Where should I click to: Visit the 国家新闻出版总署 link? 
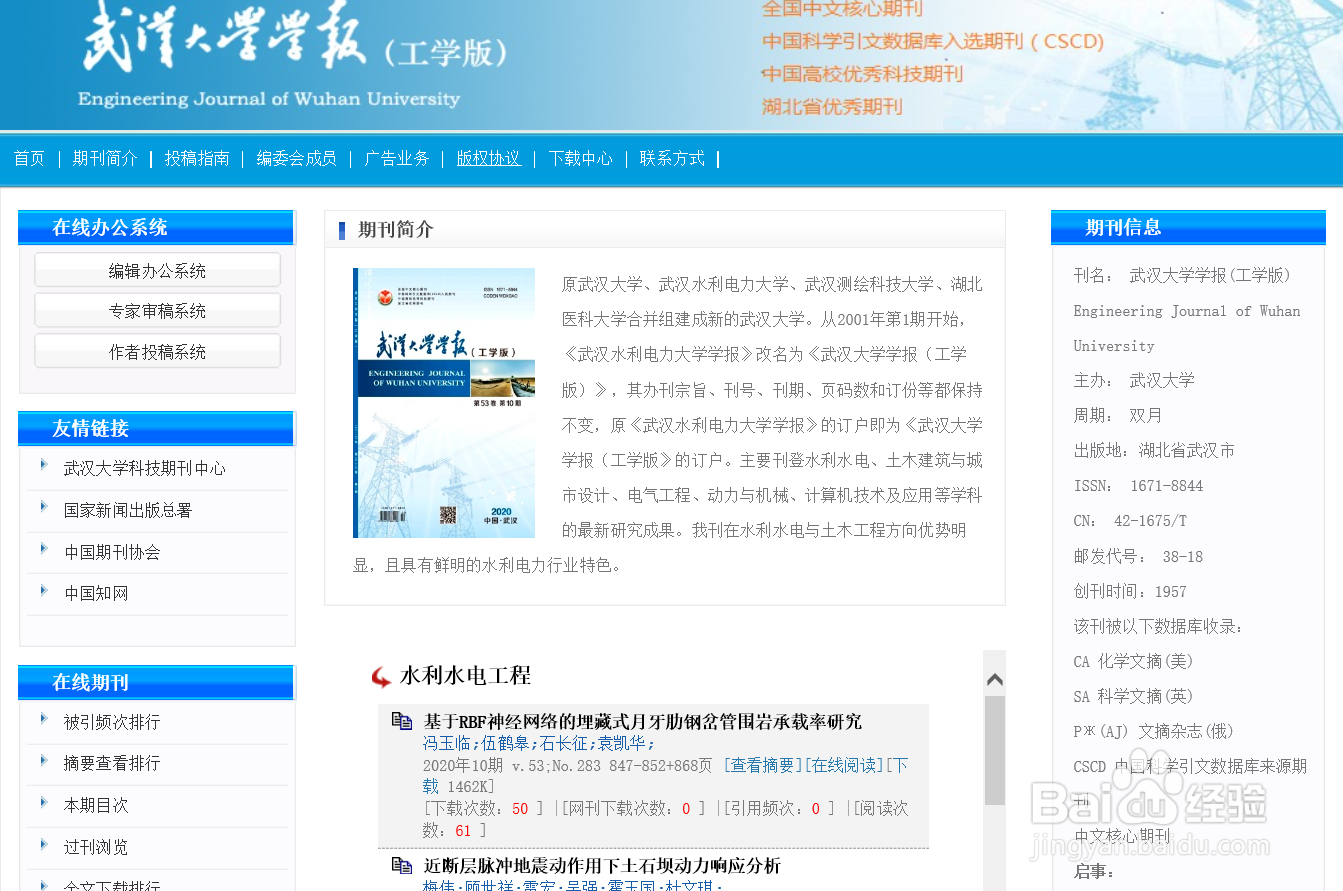(128, 510)
